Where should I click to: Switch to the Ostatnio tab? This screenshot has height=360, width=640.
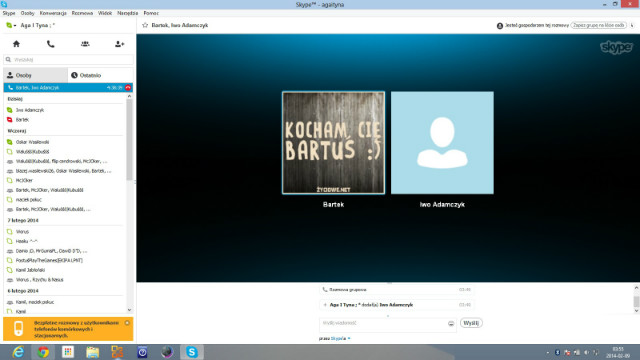100,75
